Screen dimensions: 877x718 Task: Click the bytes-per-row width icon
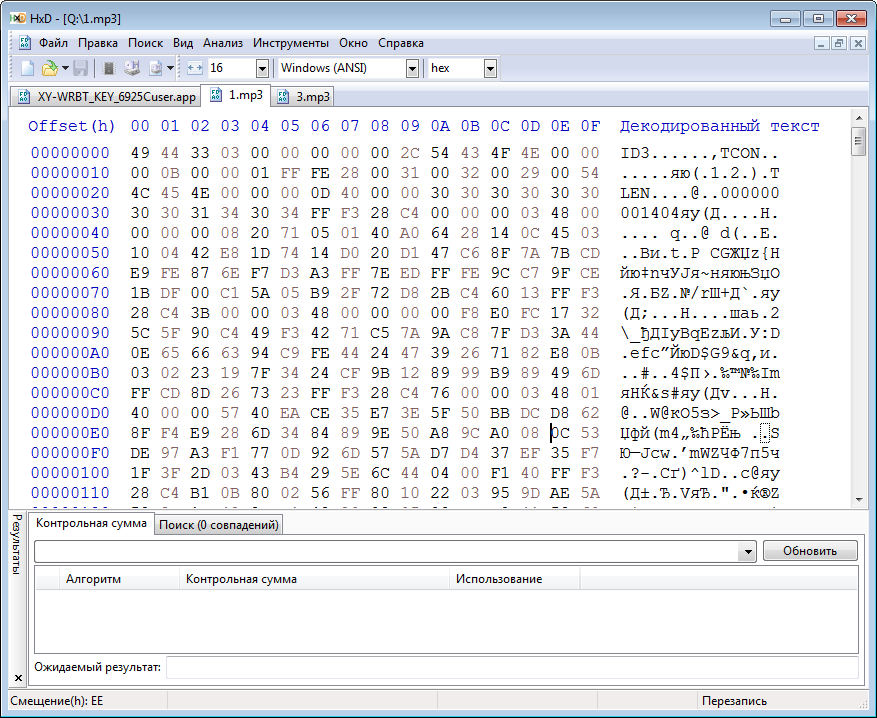tap(195, 68)
